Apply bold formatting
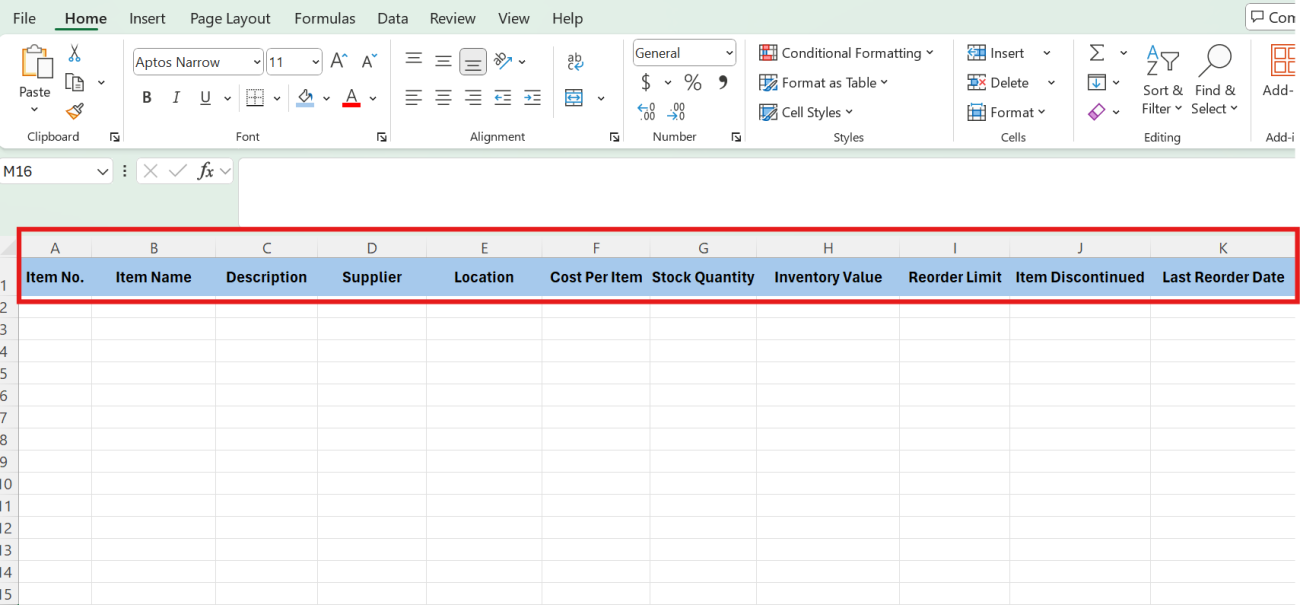The width and height of the screenshot is (1300, 605). (x=146, y=97)
